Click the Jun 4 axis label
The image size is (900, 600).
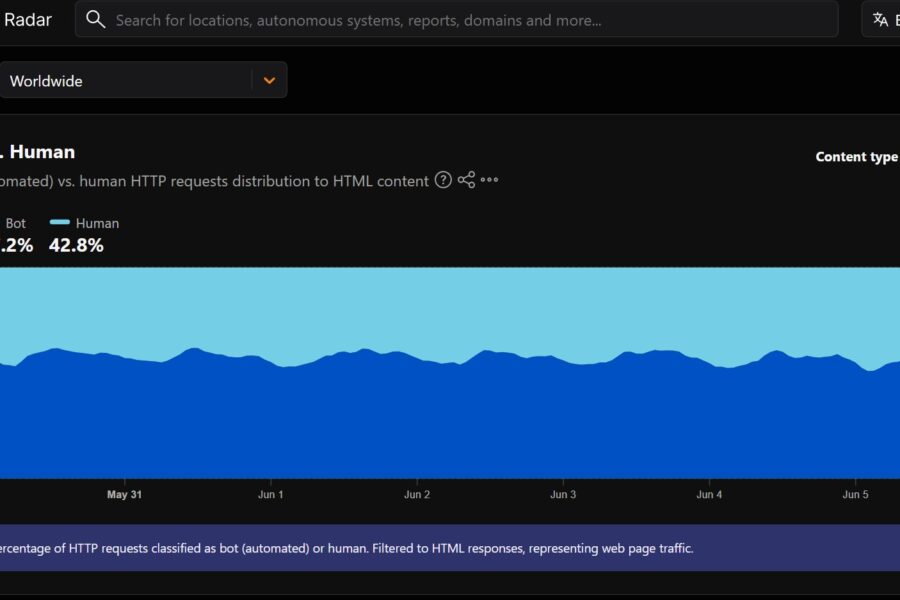tap(709, 494)
